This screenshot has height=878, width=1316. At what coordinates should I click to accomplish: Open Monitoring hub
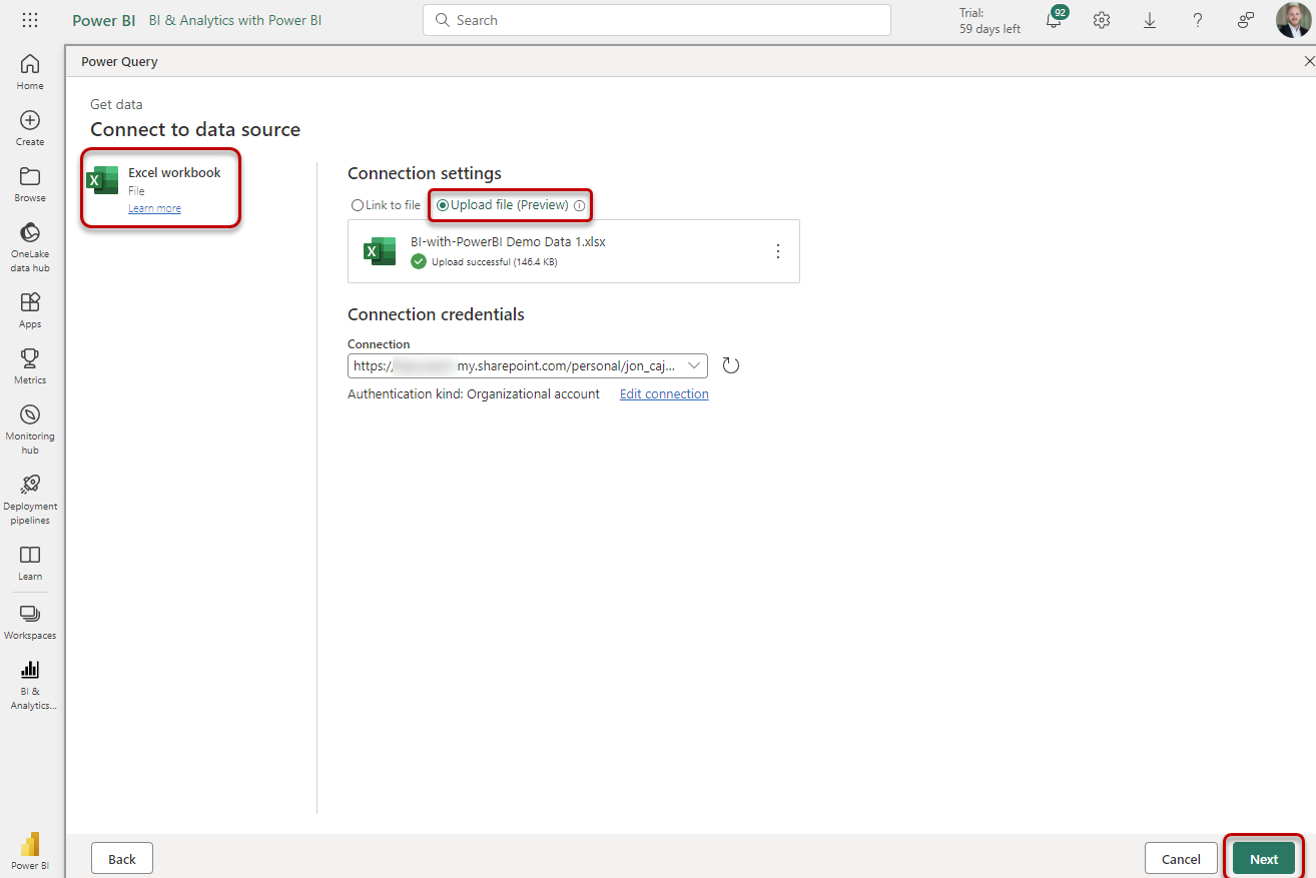30,429
